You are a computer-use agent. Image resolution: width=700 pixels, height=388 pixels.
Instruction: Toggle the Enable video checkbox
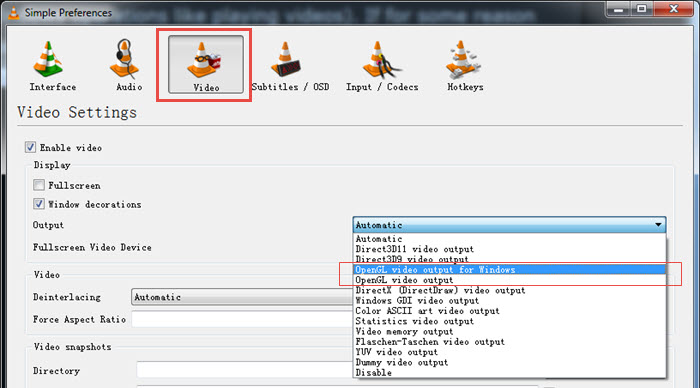pos(30,147)
